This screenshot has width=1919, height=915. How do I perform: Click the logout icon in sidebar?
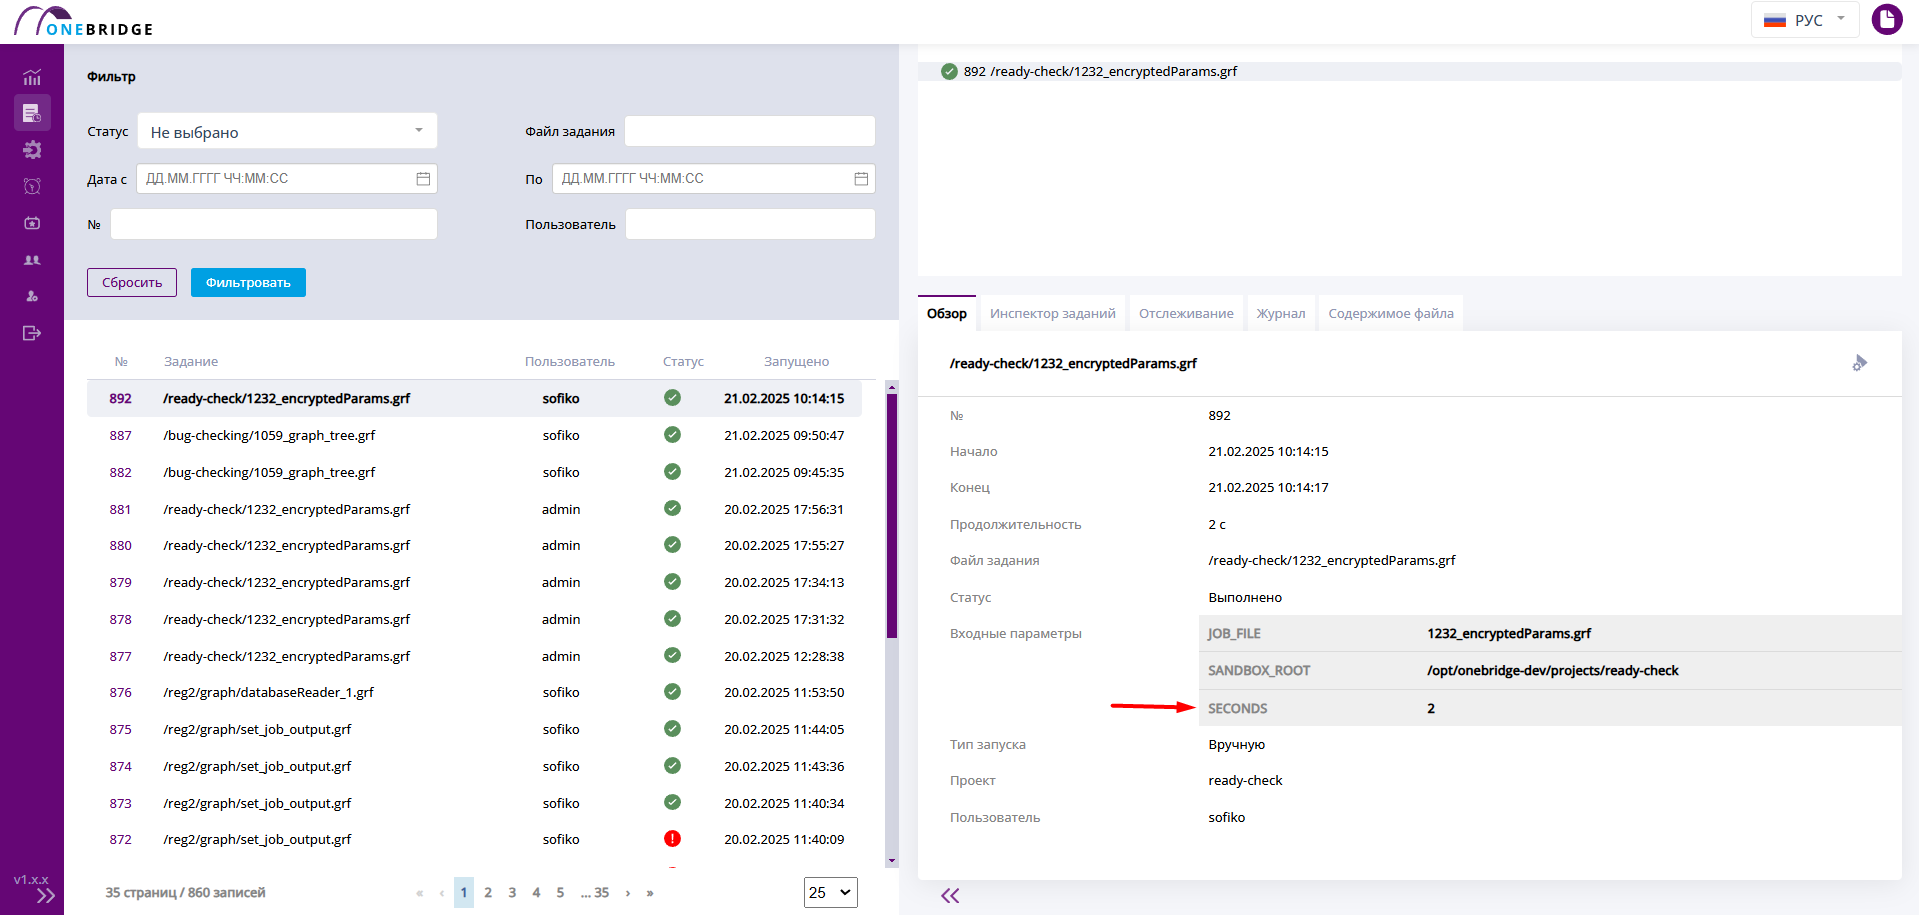pyautogui.click(x=32, y=333)
